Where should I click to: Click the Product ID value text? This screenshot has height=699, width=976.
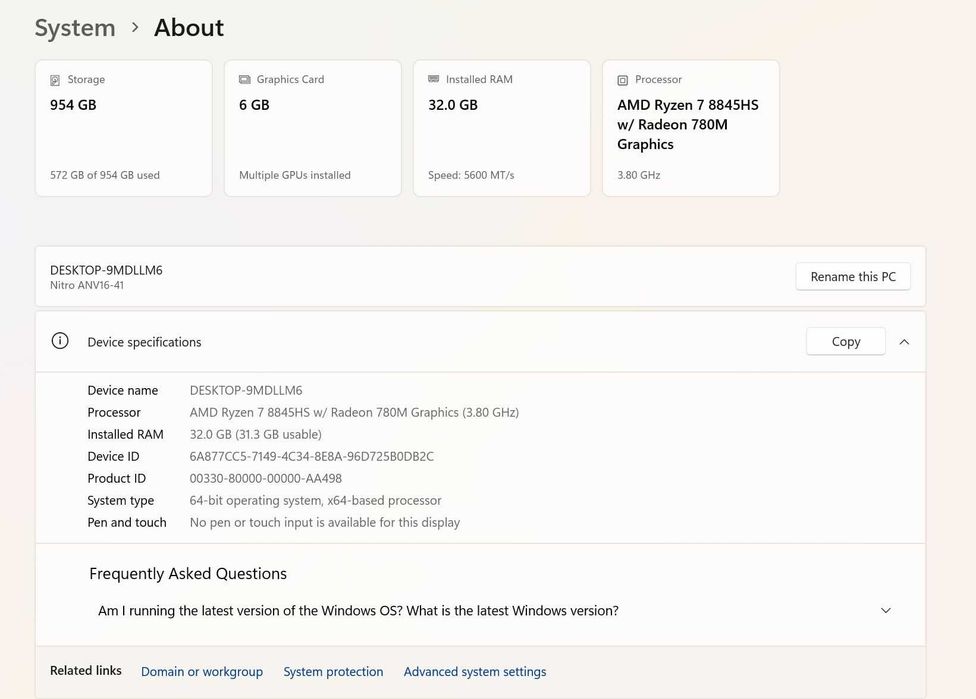point(265,478)
